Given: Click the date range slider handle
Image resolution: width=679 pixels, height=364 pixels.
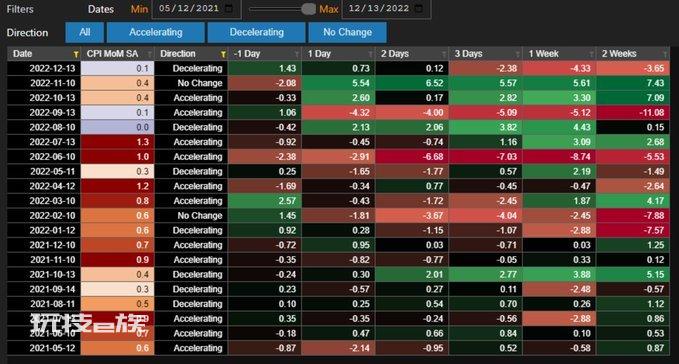Looking at the screenshot, I should (308, 9).
